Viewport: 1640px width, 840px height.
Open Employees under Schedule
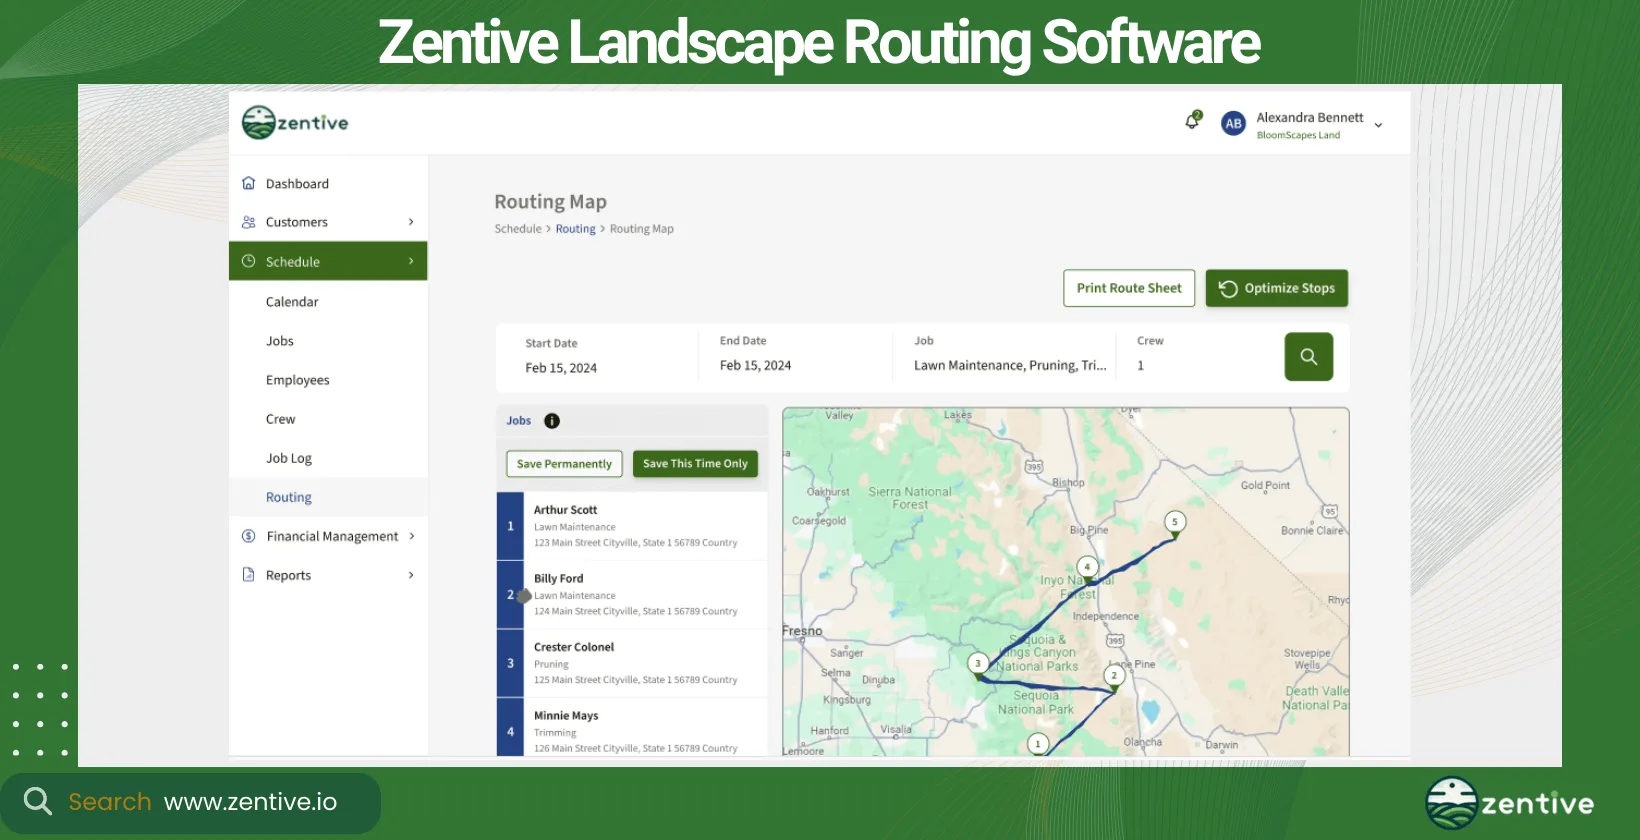(297, 380)
